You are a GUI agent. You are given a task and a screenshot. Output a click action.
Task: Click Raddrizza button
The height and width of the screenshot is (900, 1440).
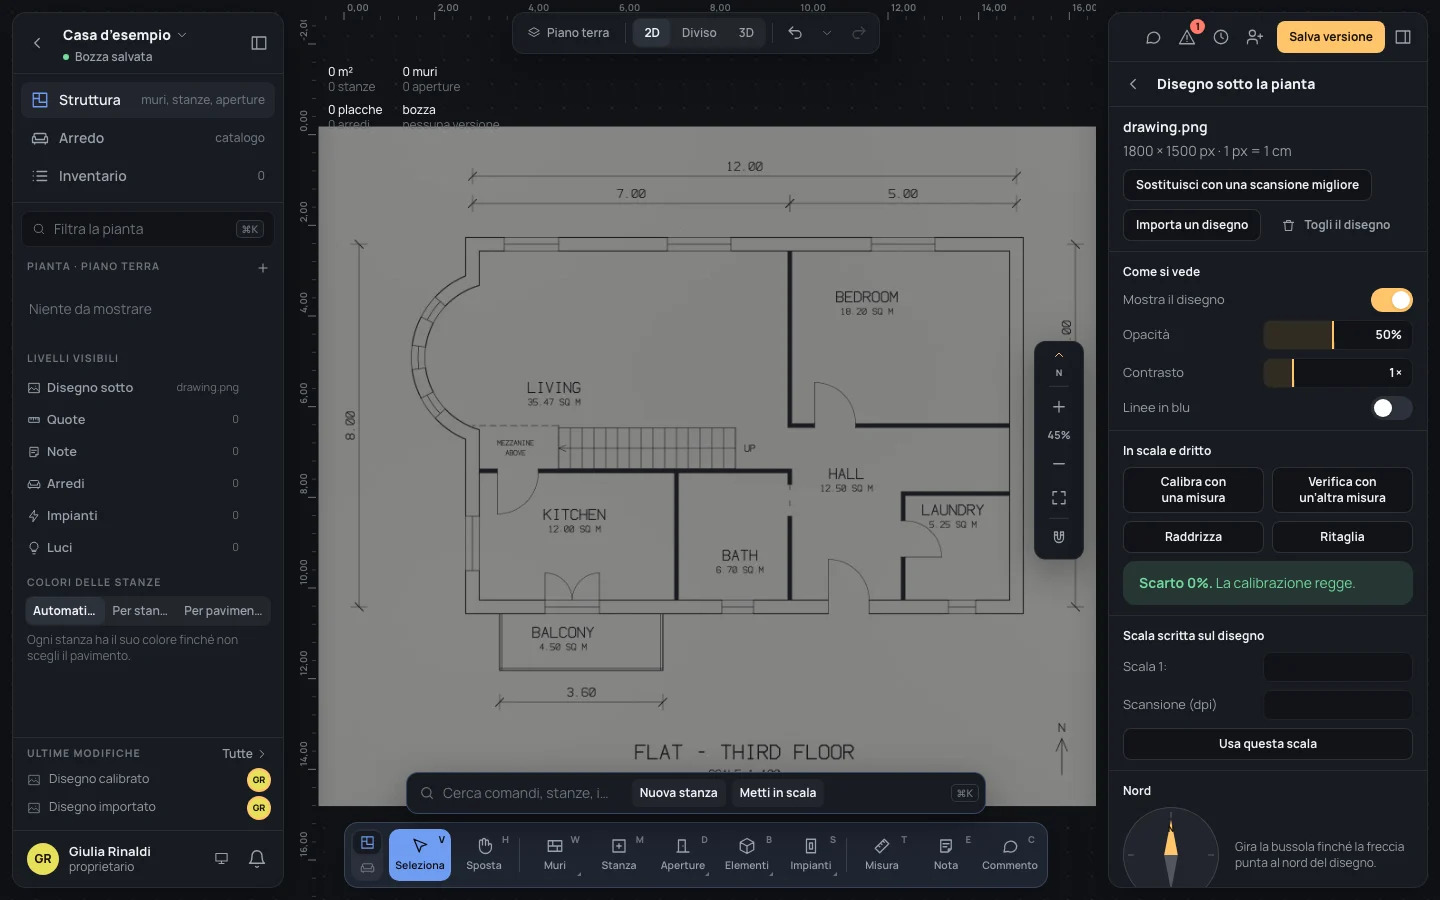tap(1193, 537)
